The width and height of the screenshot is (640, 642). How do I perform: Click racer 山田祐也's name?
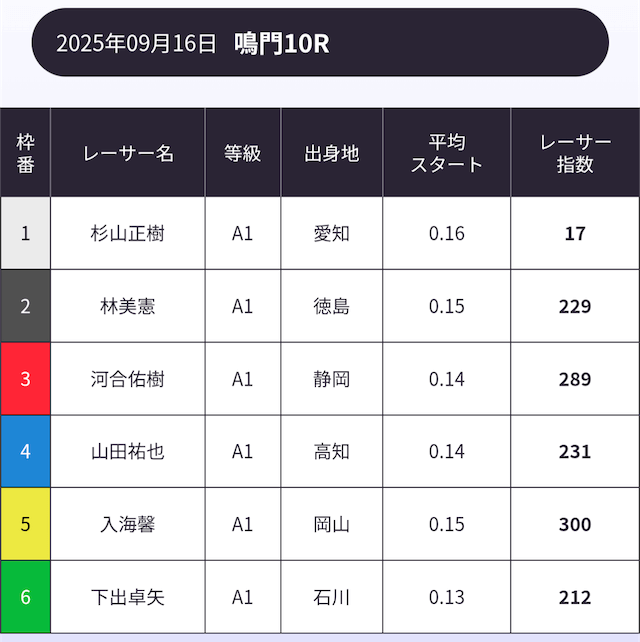[x=128, y=452]
